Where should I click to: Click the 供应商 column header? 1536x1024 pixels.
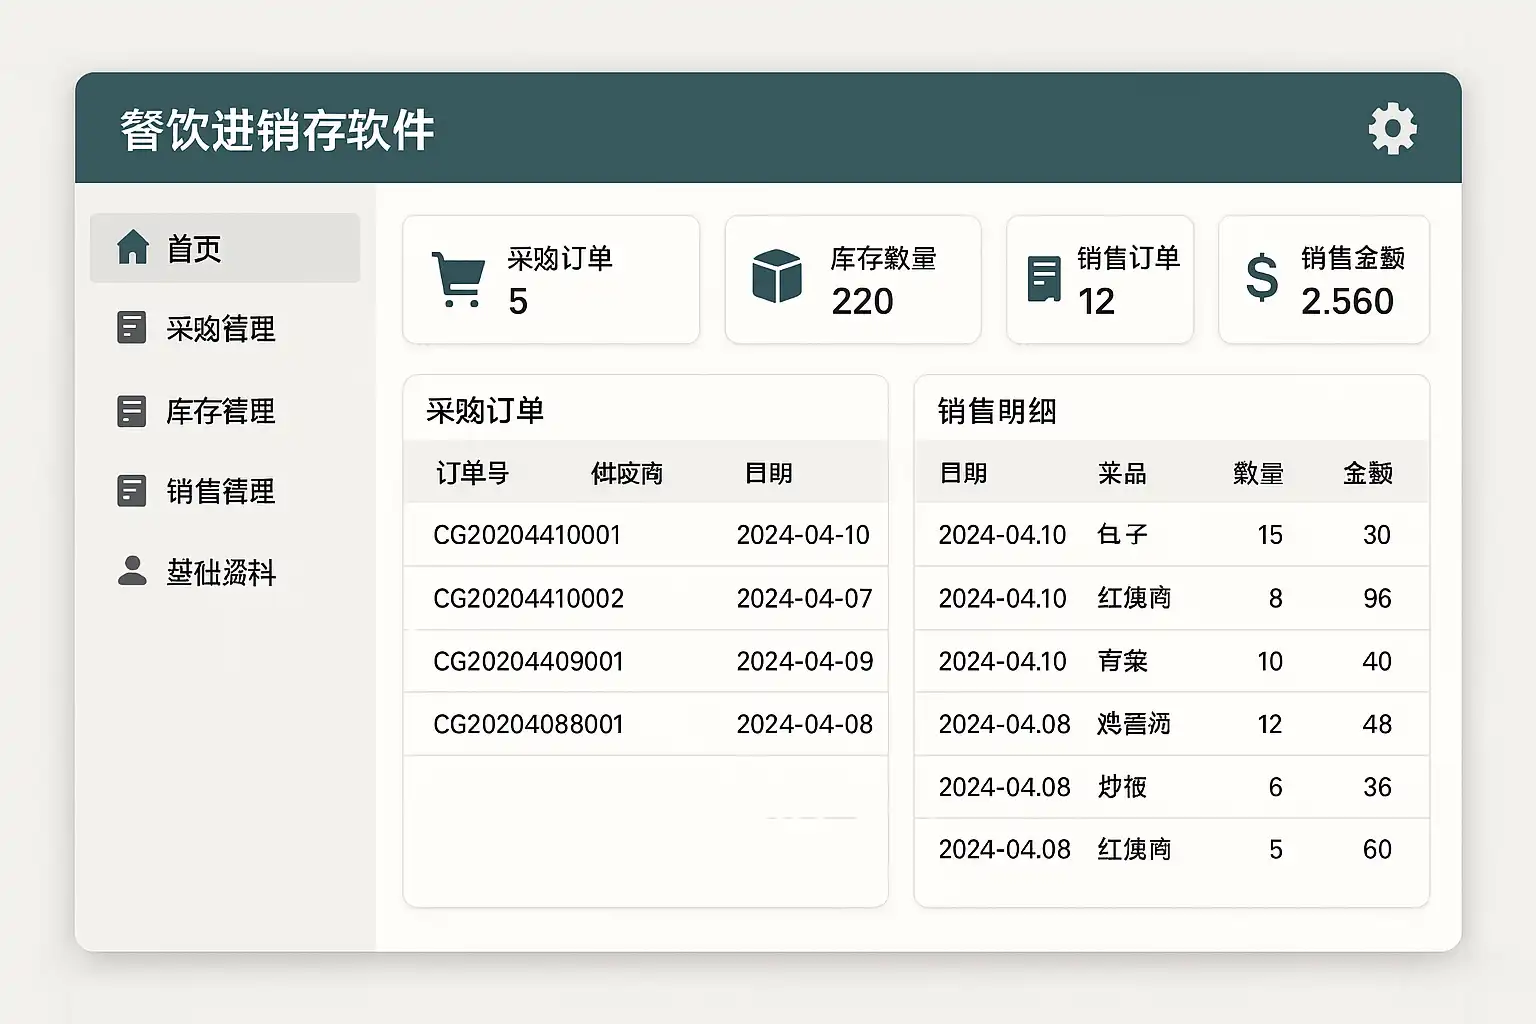click(x=627, y=473)
